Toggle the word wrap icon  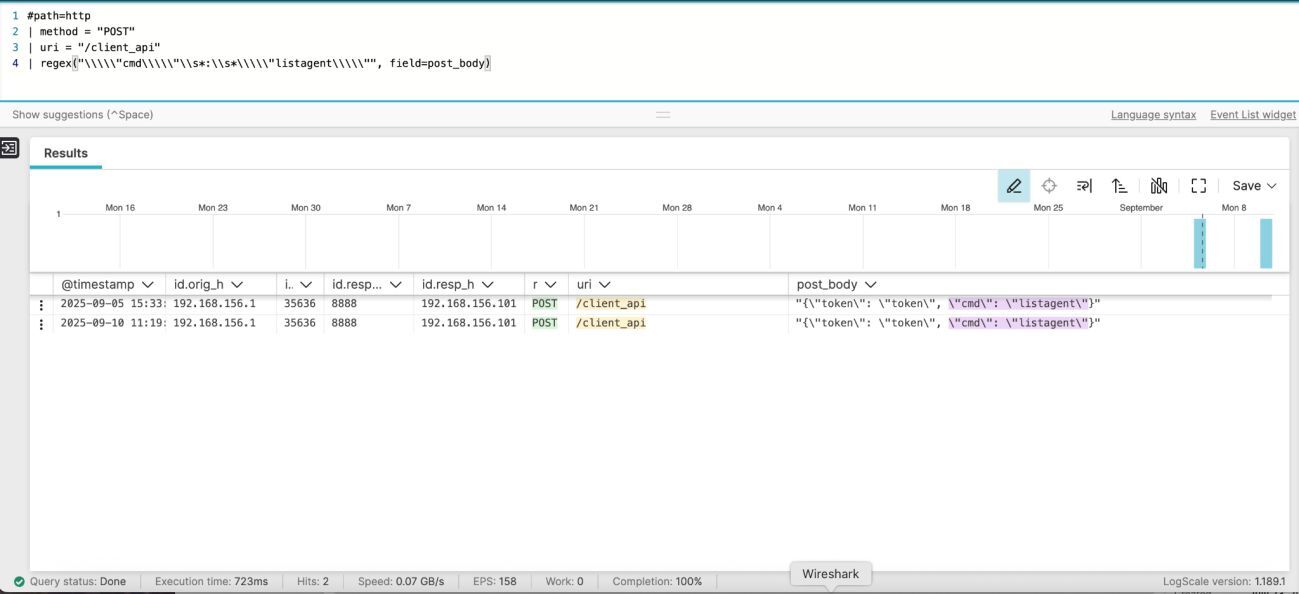click(x=1084, y=186)
